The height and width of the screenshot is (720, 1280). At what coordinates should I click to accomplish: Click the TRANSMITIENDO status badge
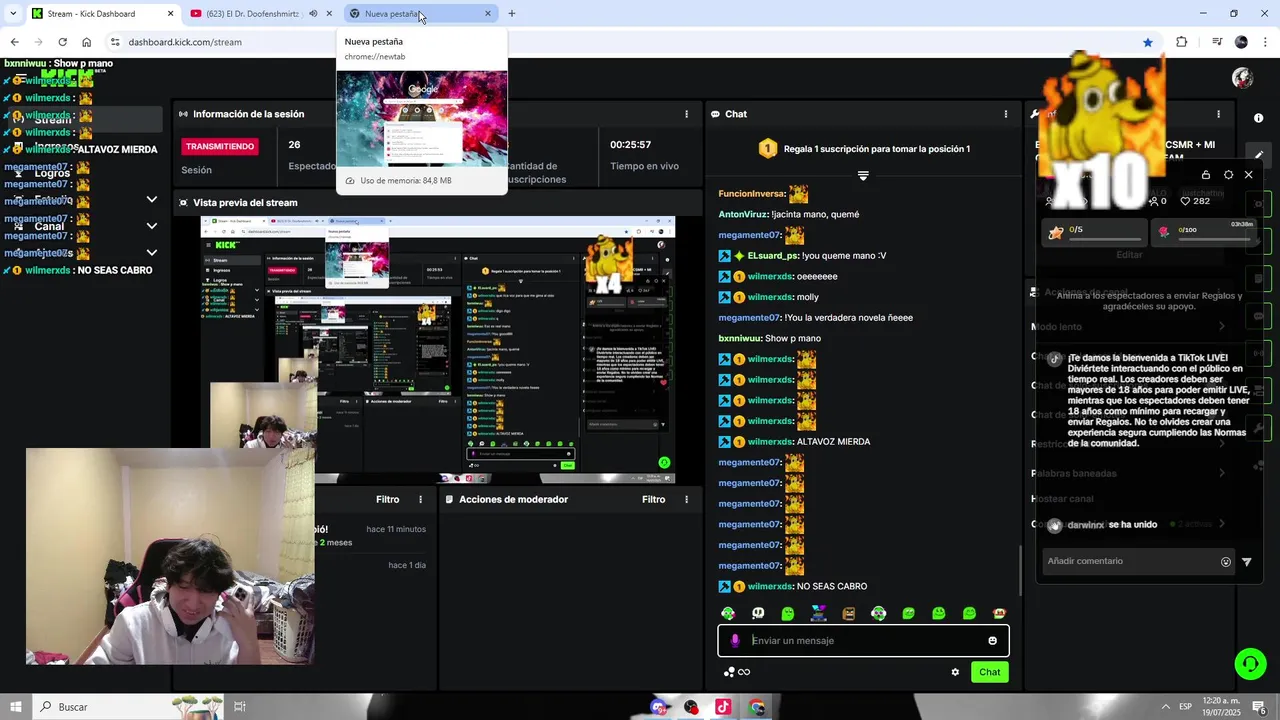coord(220,146)
